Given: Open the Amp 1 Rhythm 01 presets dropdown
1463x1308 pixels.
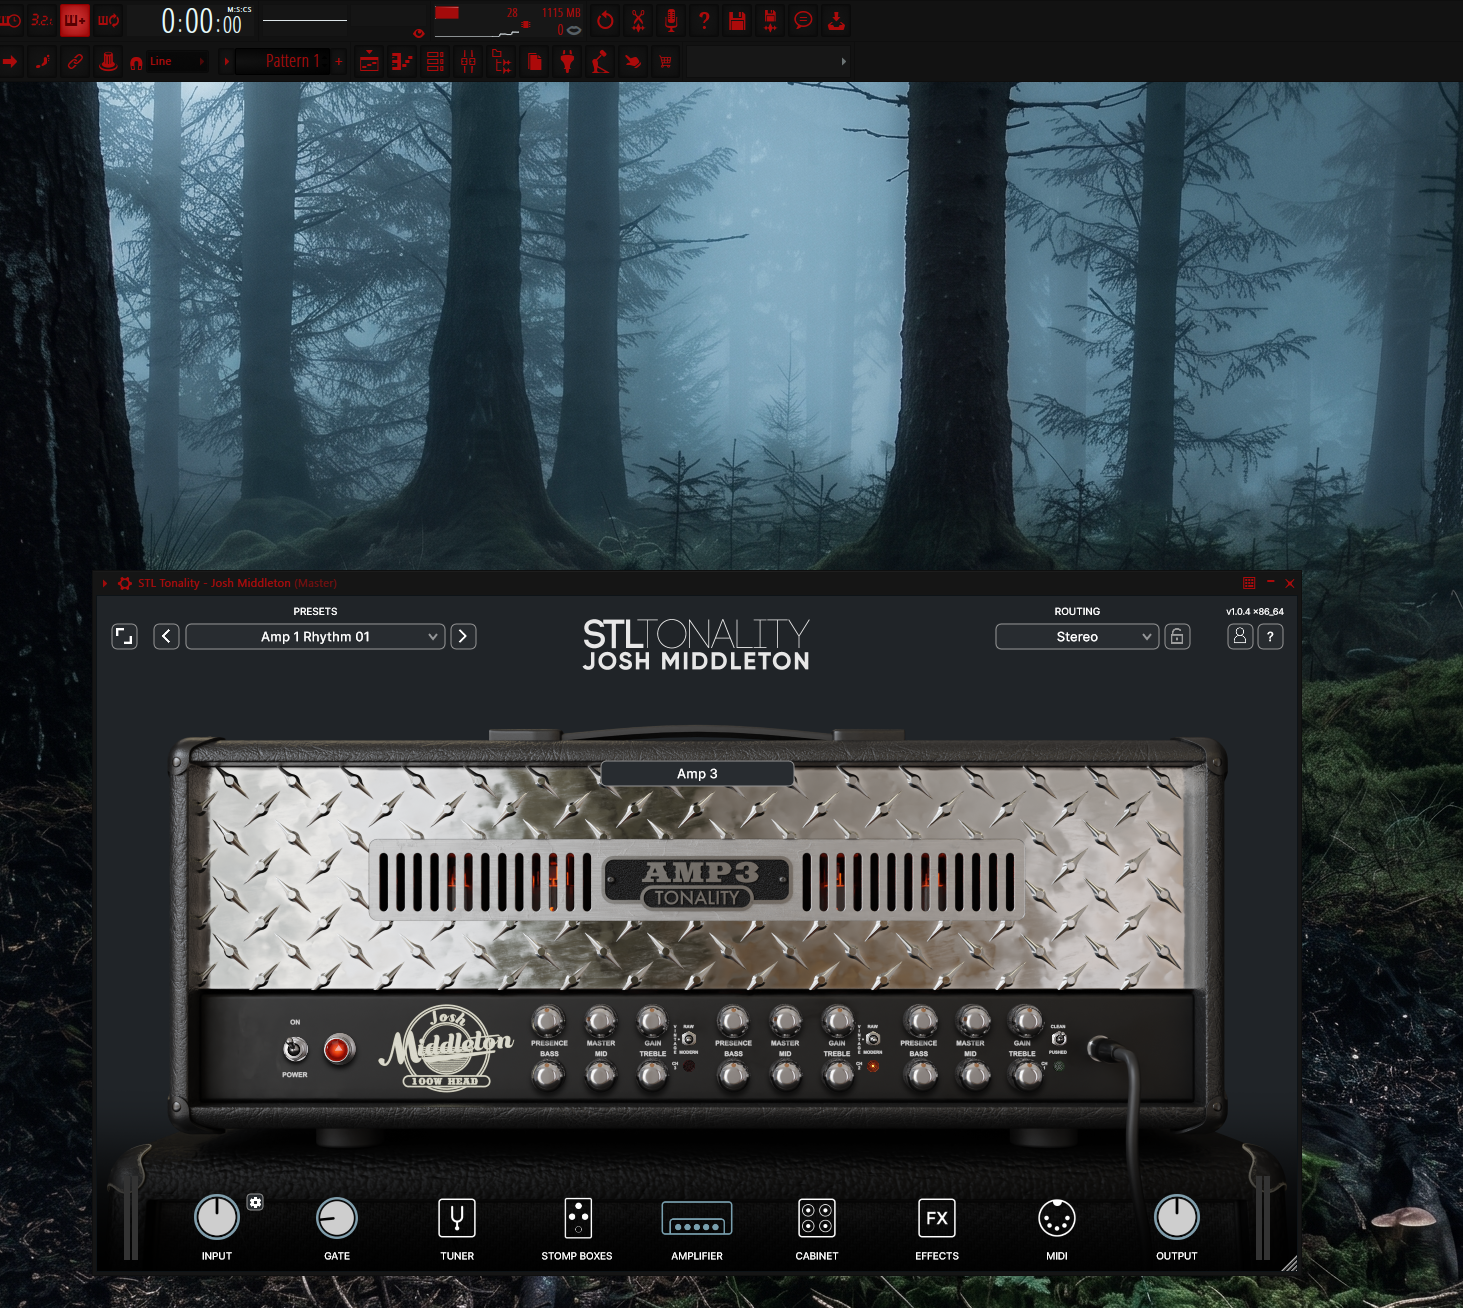Looking at the screenshot, I should tap(315, 636).
